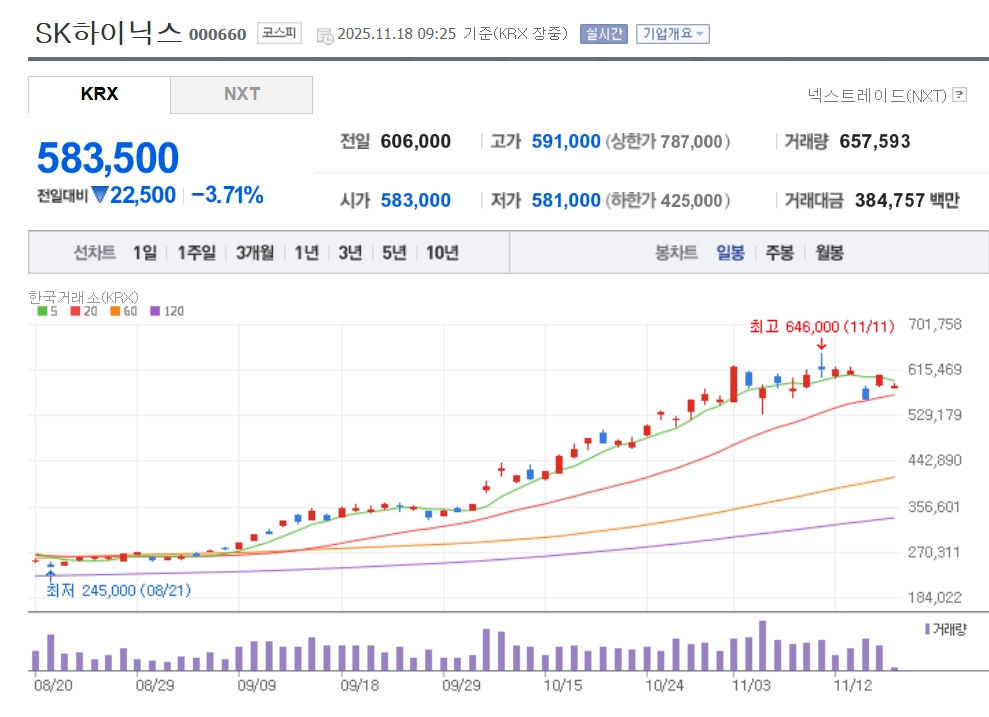
Task: Click the clock icon beside the timestamp
Action: tap(325, 35)
